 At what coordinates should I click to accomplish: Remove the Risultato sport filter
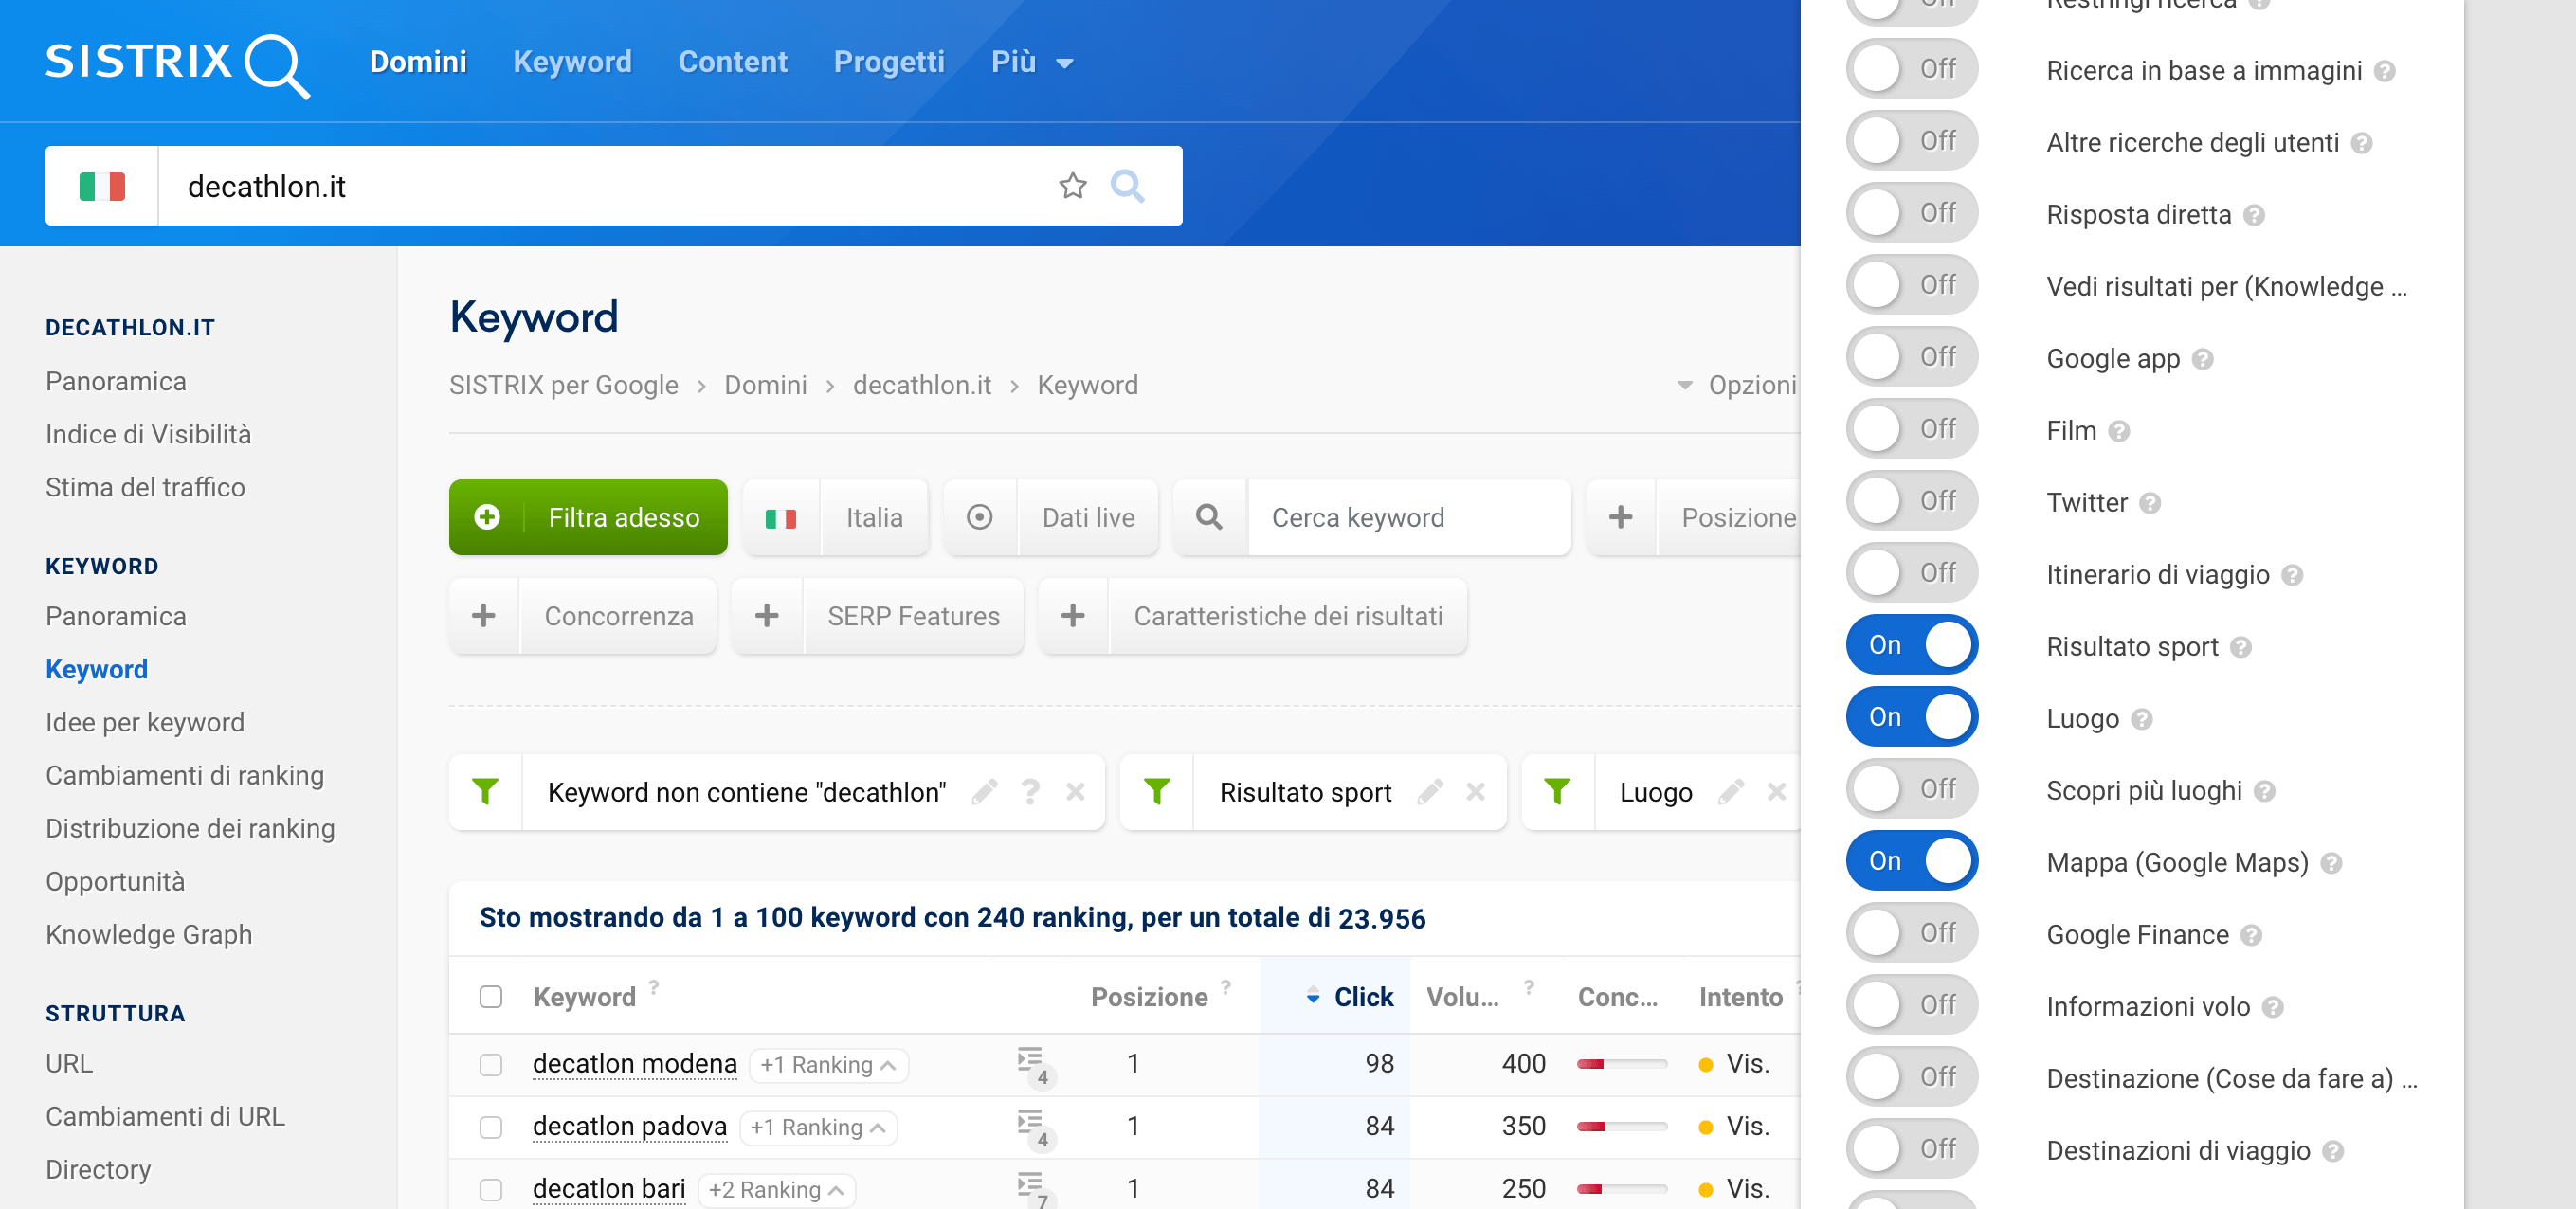(1475, 792)
